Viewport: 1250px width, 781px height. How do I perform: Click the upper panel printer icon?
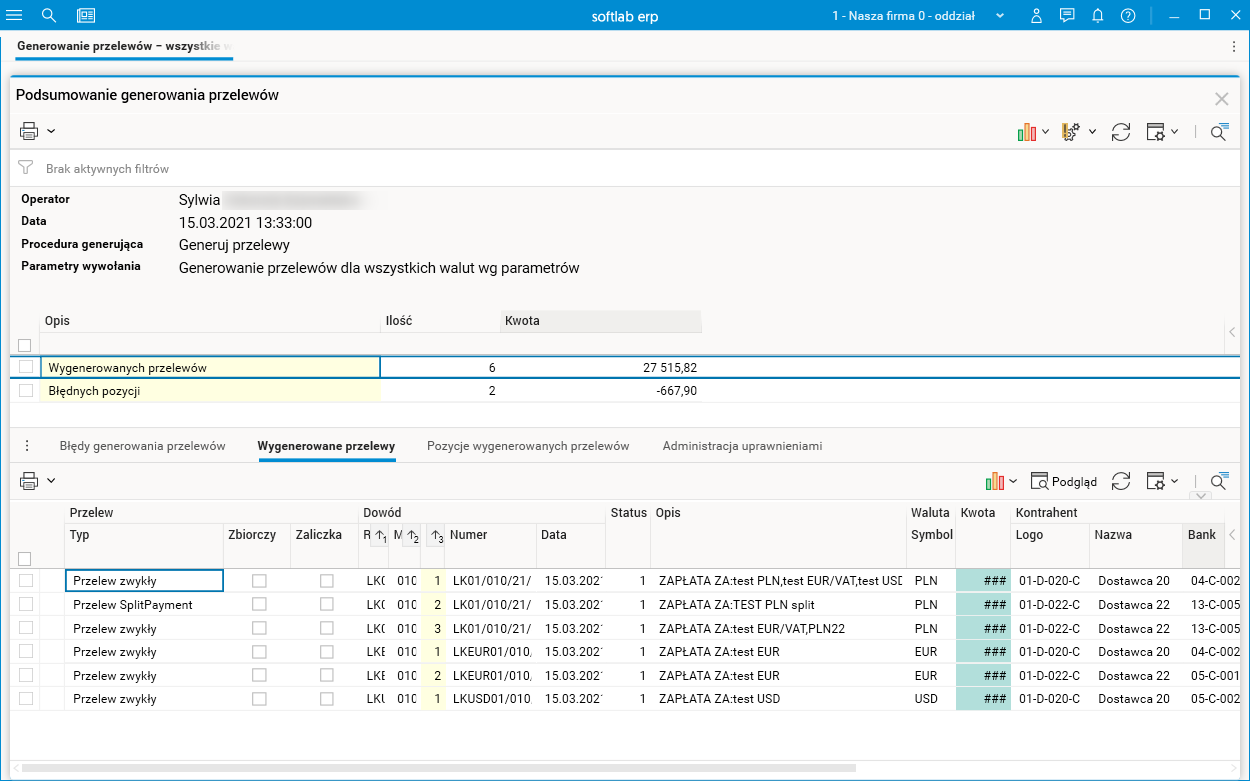29,131
